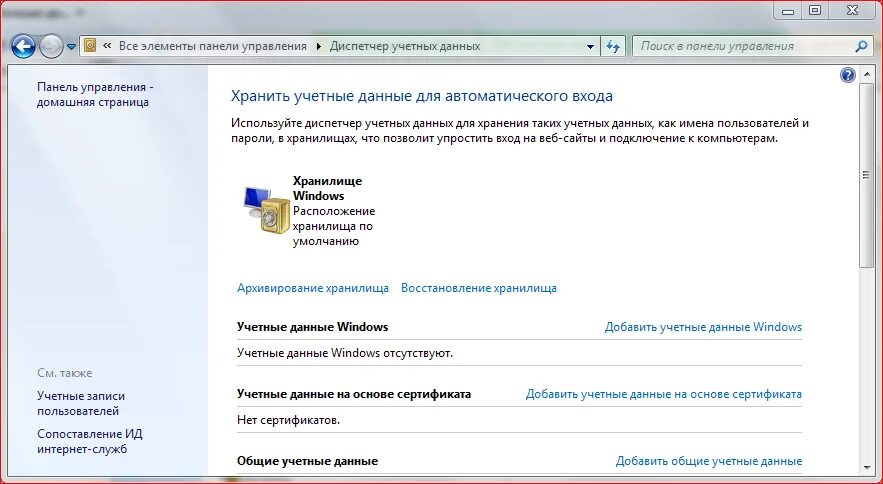Click "Добавить учетные данные Windows" link
This screenshot has height=484, width=883.
click(703, 327)
